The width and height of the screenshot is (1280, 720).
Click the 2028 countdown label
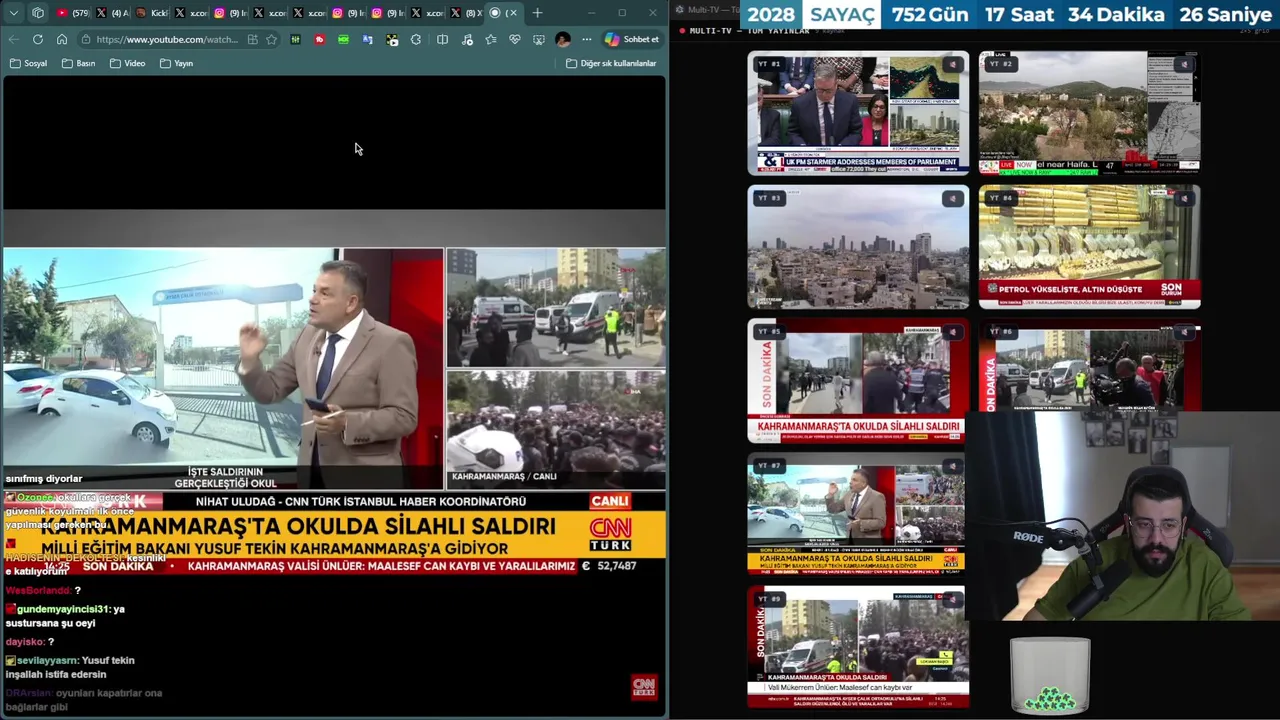771,15
